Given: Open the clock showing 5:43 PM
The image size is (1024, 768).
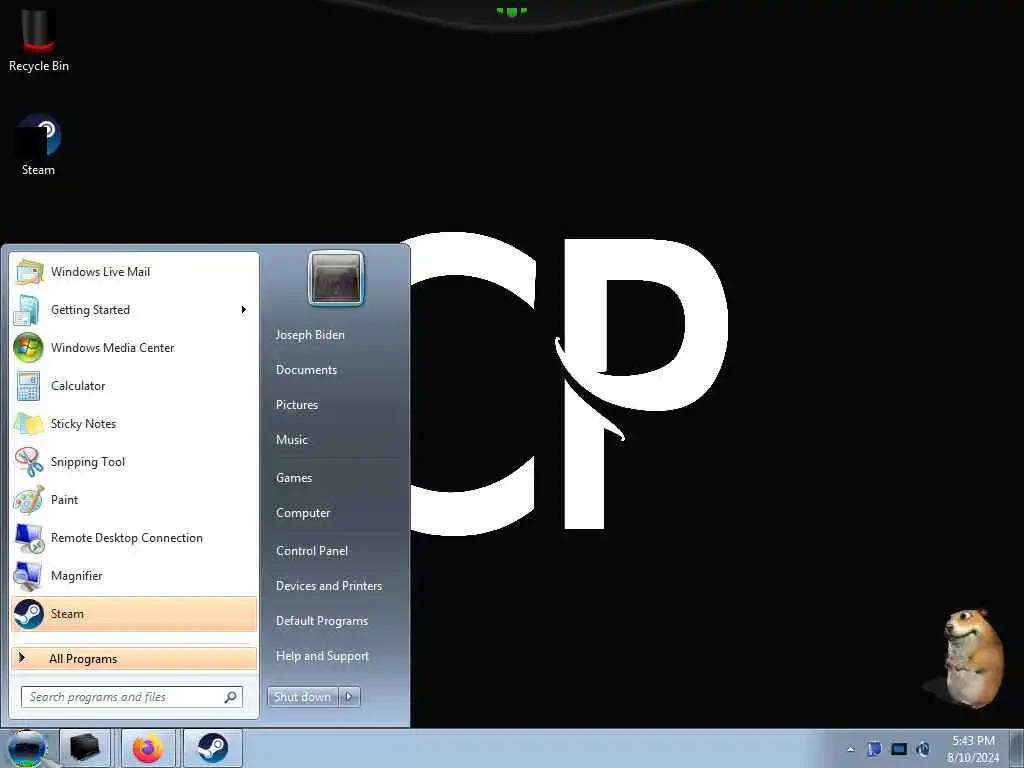Looking at the screenshot, I should 973,748.
